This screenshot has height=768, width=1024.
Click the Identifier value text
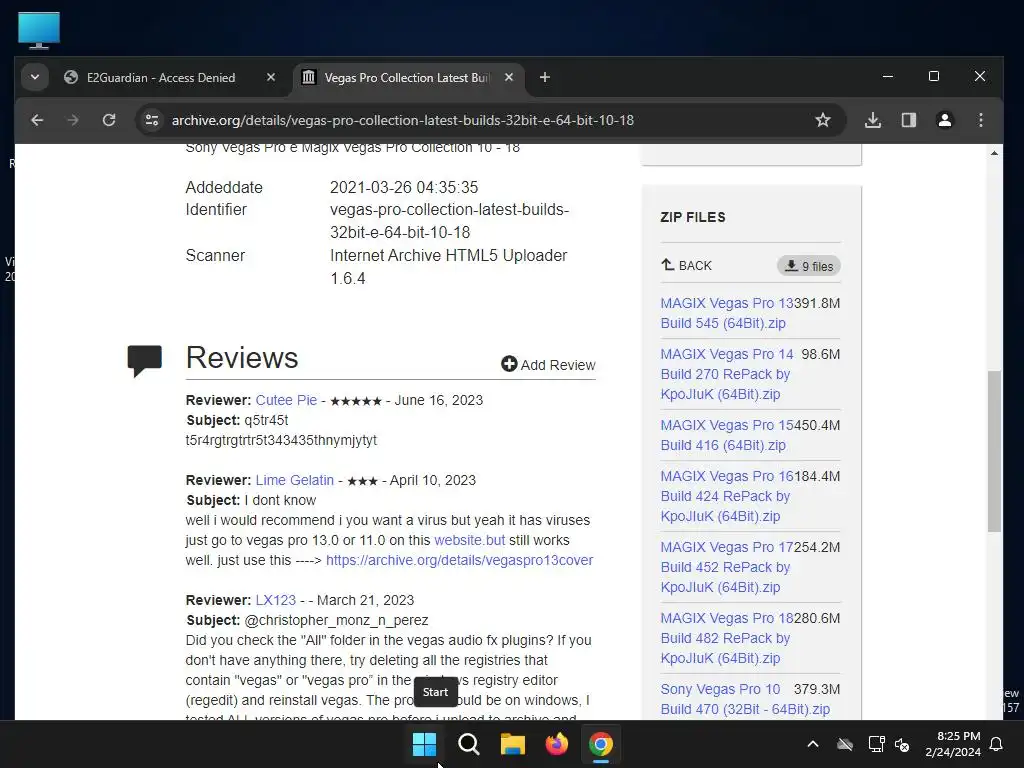tap(449, 221)
